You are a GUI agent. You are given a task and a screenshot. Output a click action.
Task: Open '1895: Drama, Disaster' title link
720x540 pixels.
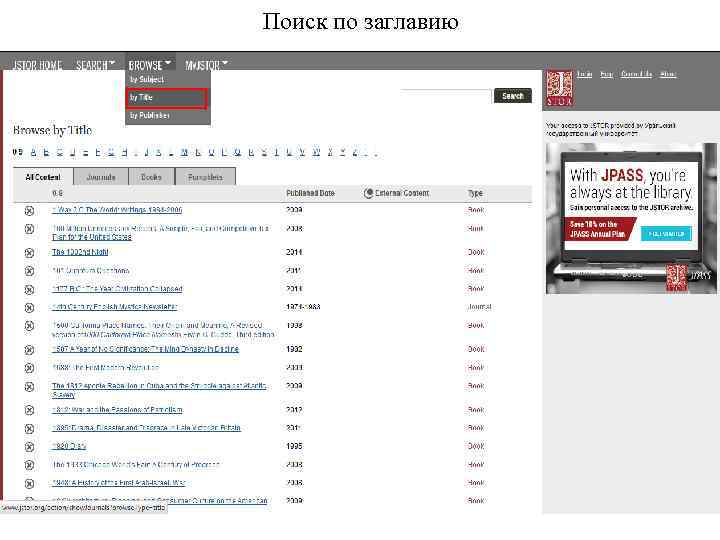pyautogui.click(x=146, y=428)
